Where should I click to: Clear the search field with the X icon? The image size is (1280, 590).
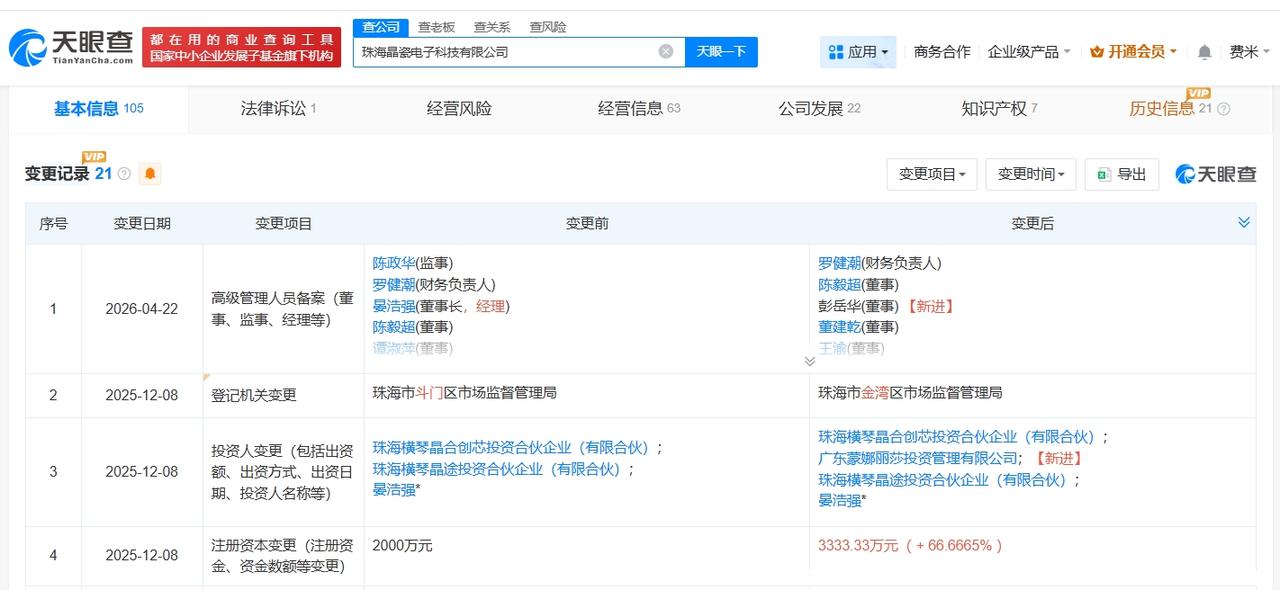[x=666, y=52]
